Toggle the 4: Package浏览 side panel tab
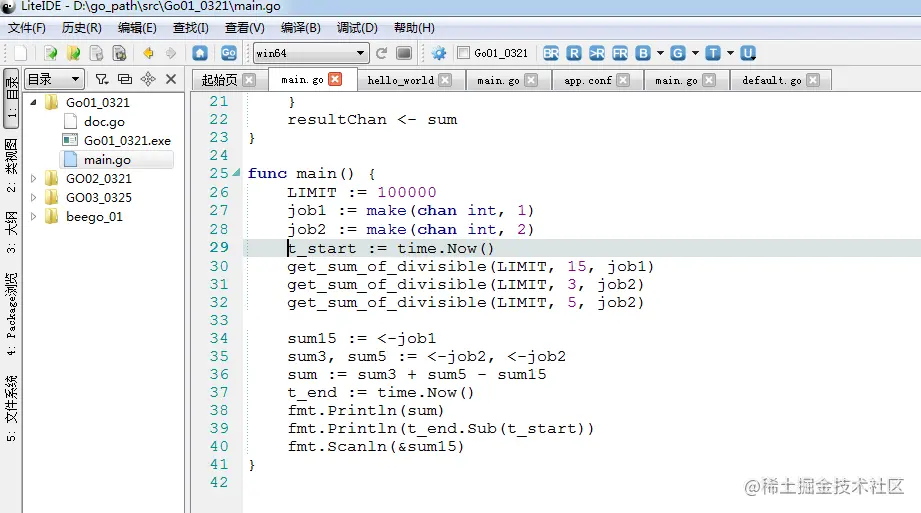 [x=11, y=314]
